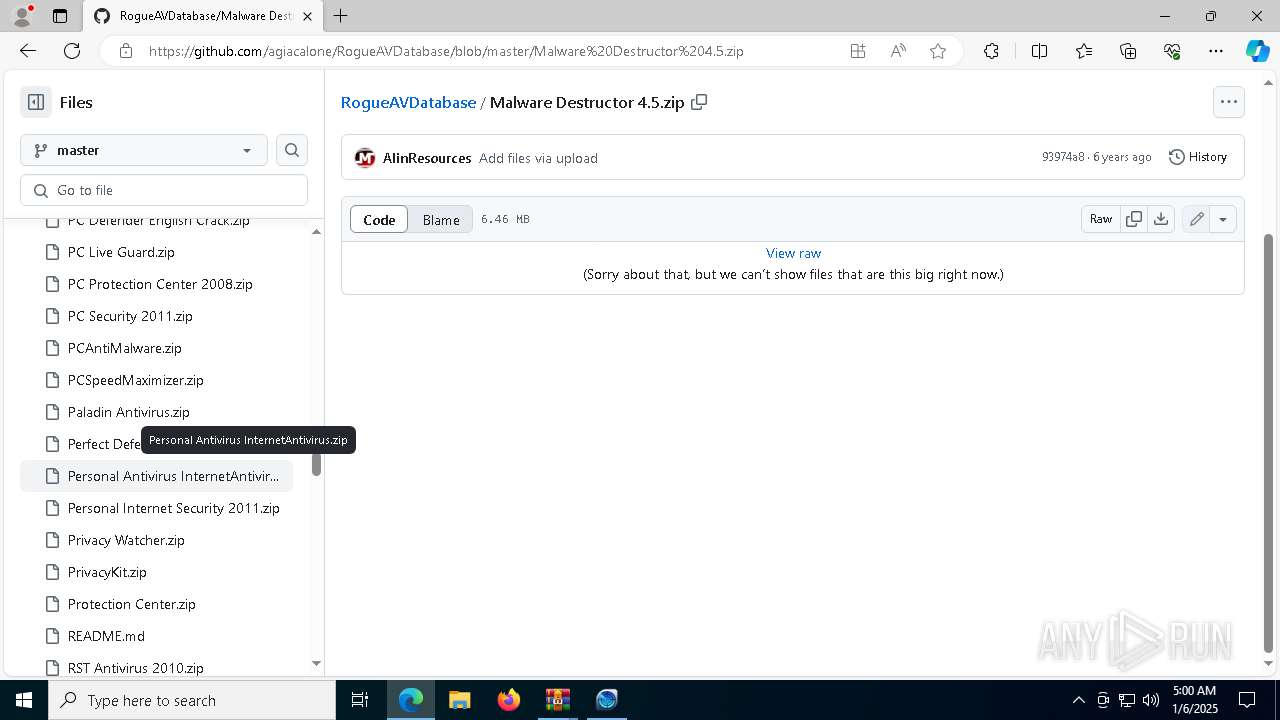Go to RogueAVDatabase repository link
The height and width of the screenshot is (720, 1280).
tap(408, 102)
